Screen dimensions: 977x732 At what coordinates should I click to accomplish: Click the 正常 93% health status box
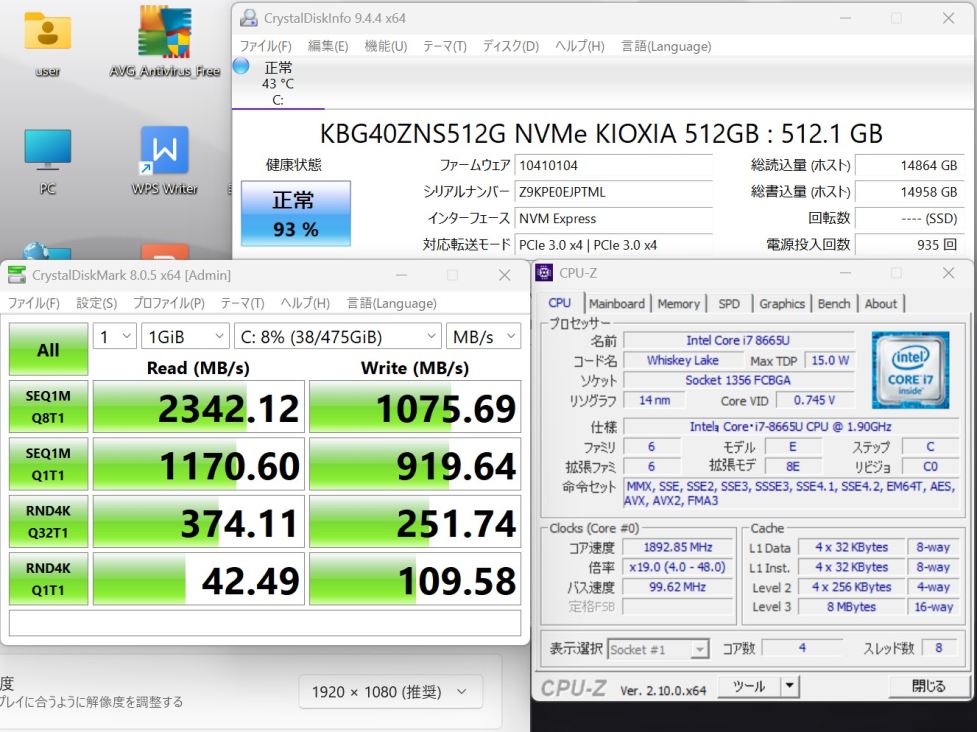pyautogui.click(x=296, y=213)
